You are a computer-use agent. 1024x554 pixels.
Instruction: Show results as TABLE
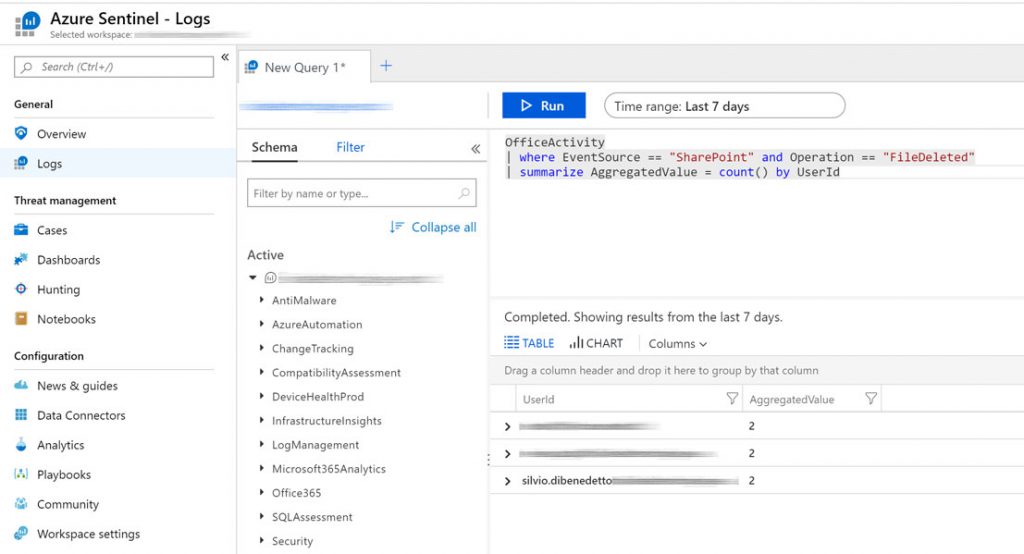coord(529,343)
